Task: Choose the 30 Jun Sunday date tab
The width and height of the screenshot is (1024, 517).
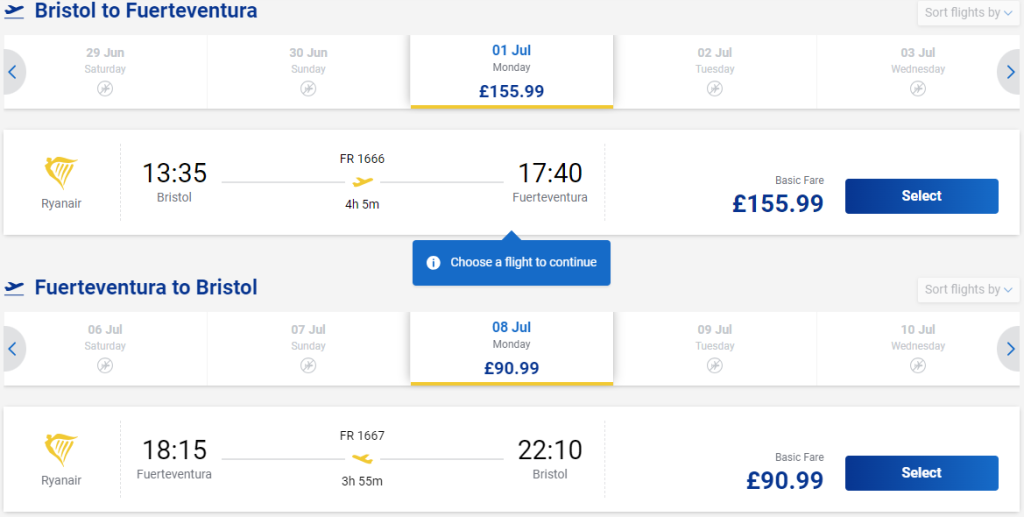Action: point(308,72)
